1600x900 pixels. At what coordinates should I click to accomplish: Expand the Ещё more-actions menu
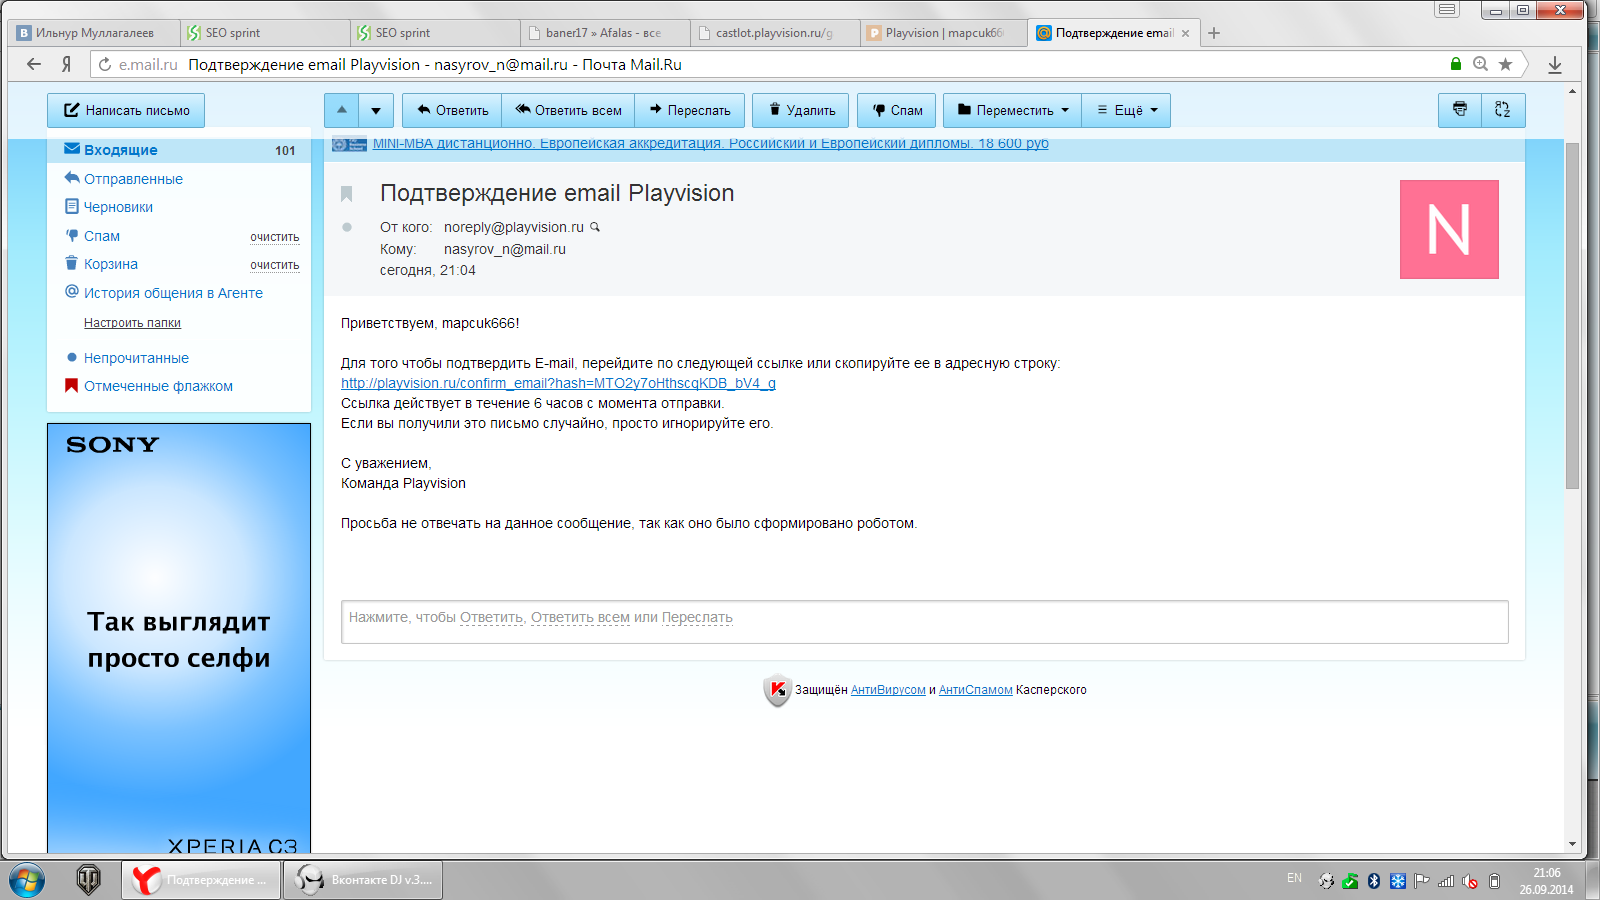point(1126,110)
